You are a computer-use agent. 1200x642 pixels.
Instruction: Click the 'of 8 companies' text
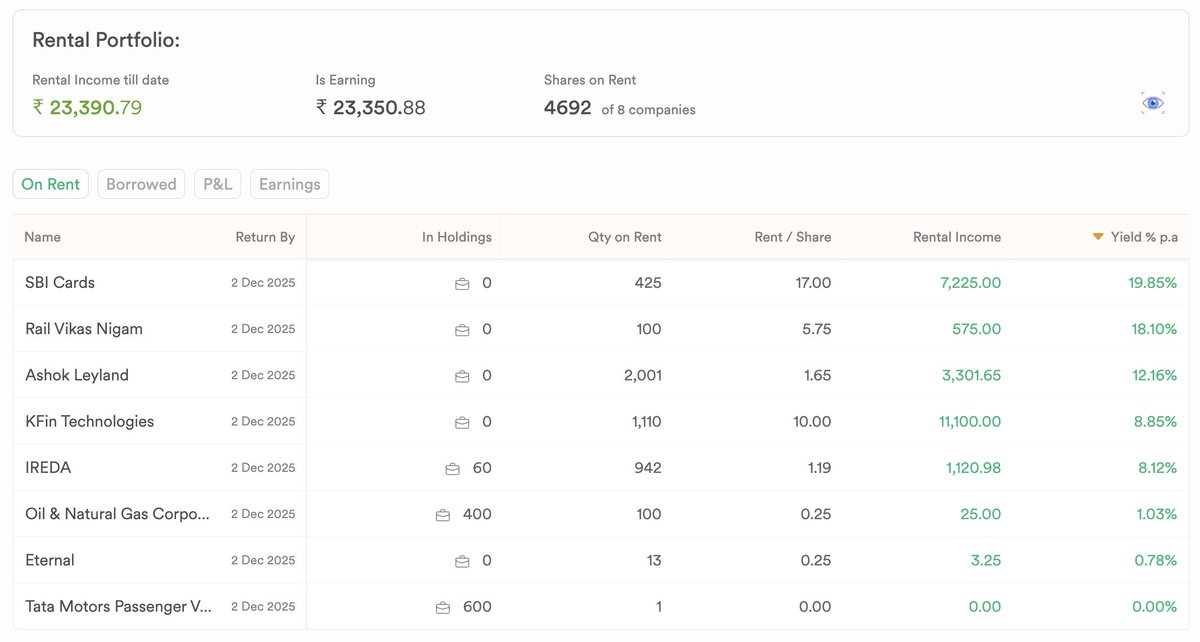pos(648,110)
